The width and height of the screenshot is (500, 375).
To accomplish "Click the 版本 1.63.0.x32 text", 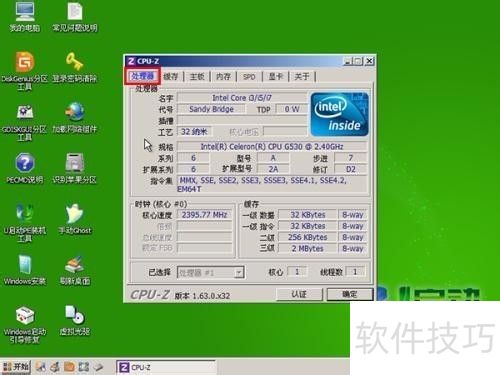I will (202, 296).
